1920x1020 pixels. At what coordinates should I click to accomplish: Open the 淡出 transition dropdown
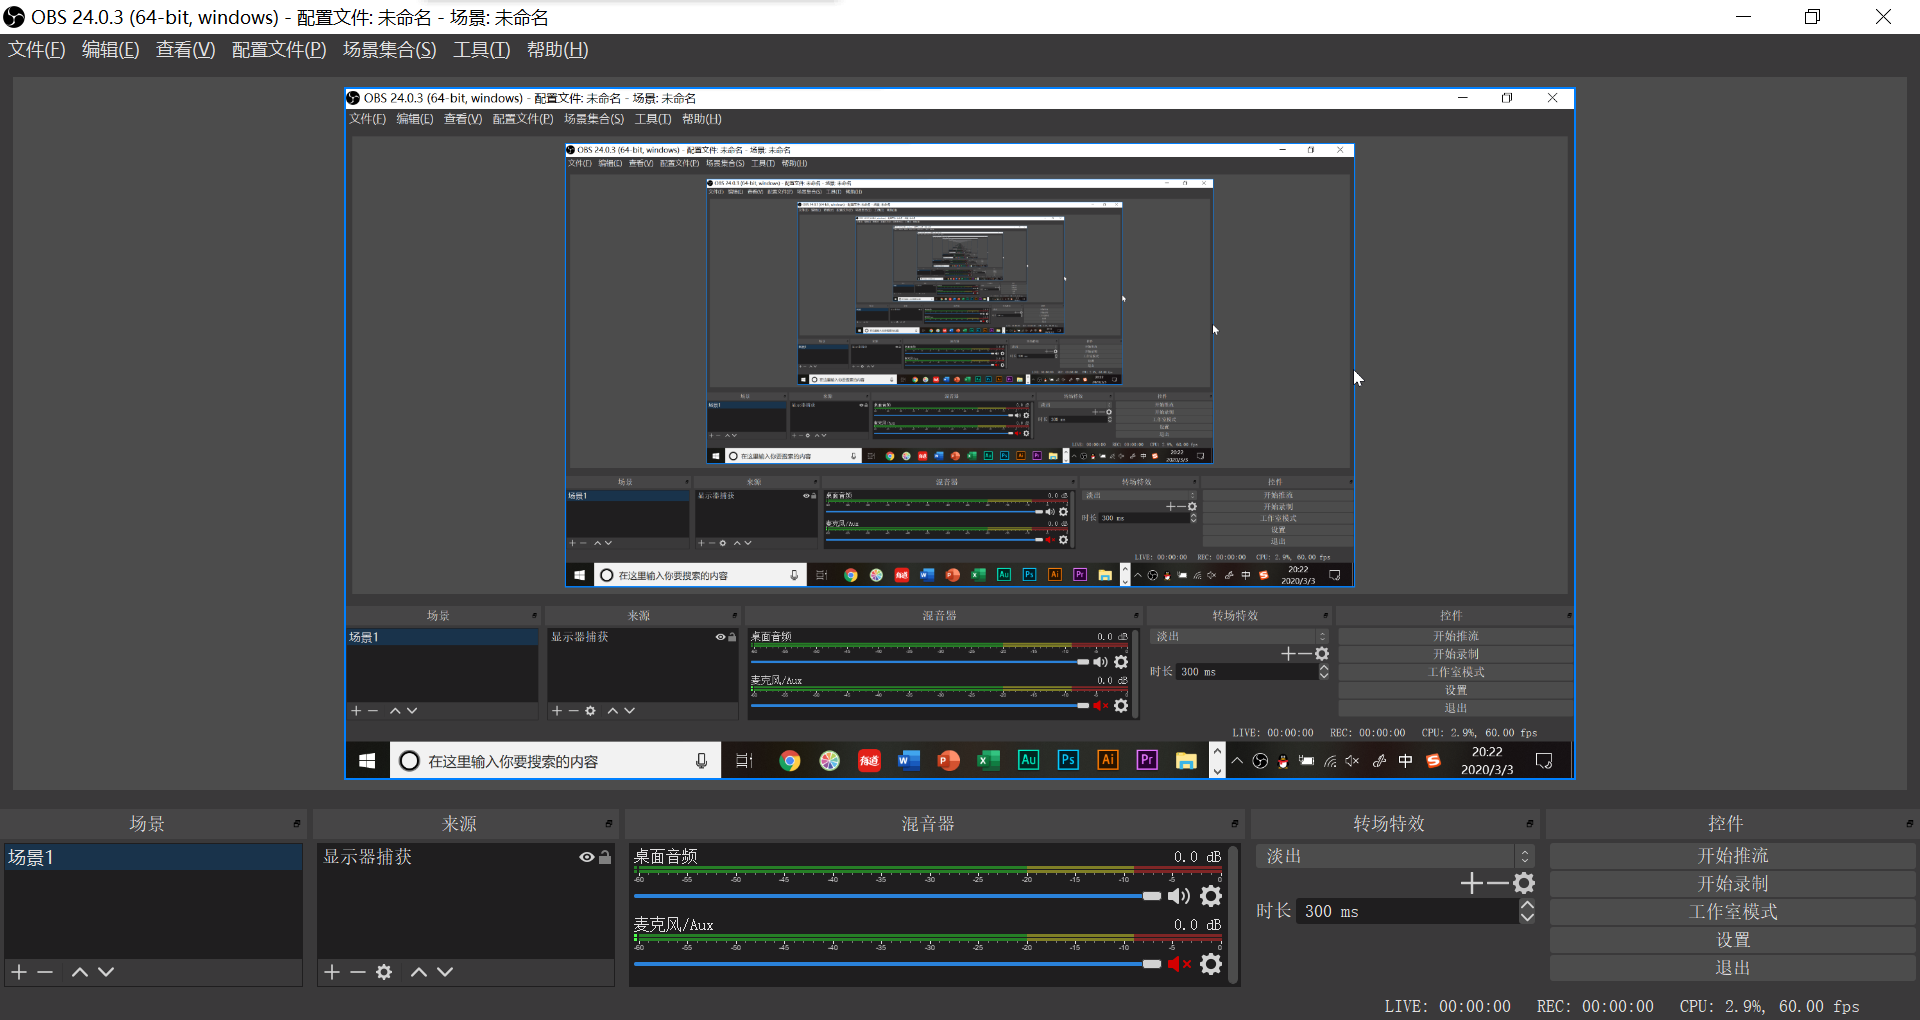(x=1395, y=856)
